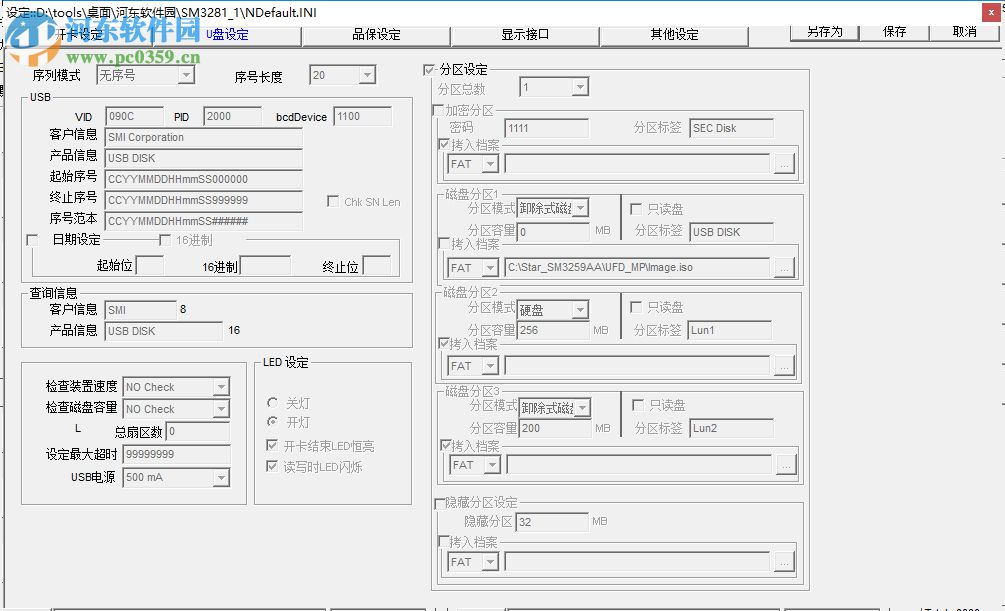Browse archive file for 磁盘分区3
The height and width of the screenshot is (611, 1005).
point(786,464)
